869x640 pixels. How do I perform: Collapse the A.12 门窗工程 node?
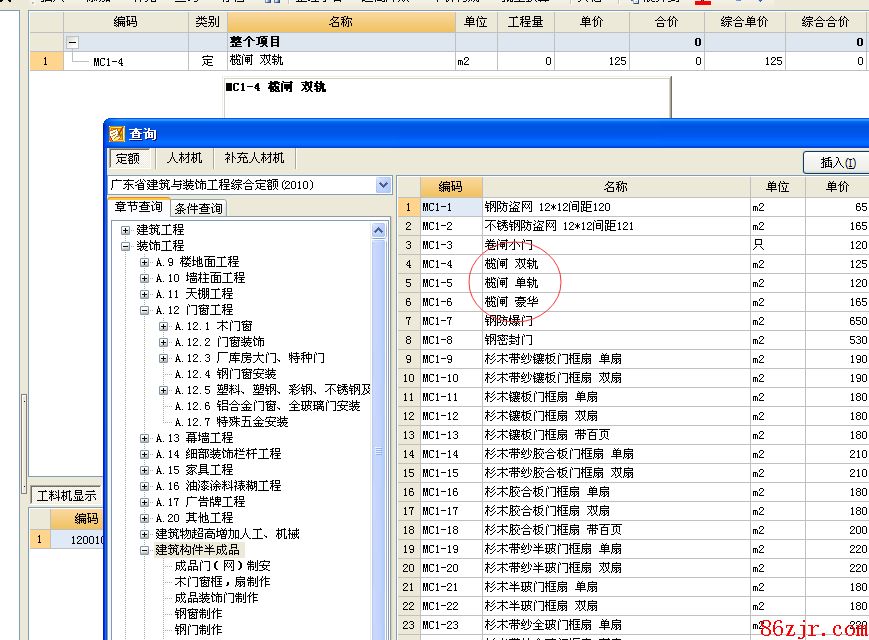coord(145,310)
